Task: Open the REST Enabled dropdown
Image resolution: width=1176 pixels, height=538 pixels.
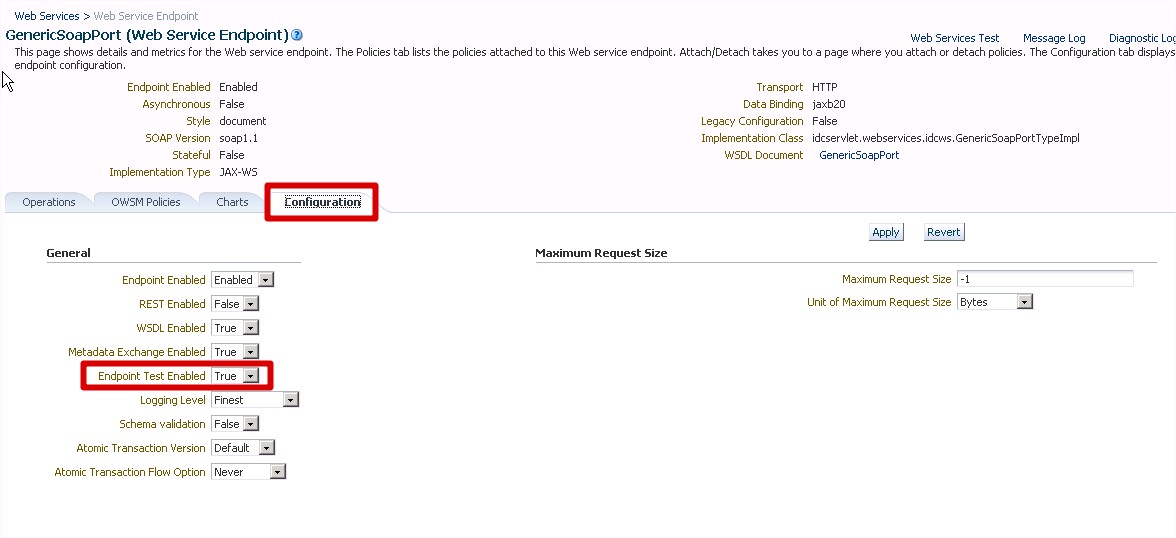Action: pyautogui.click(x=235, y=304)
